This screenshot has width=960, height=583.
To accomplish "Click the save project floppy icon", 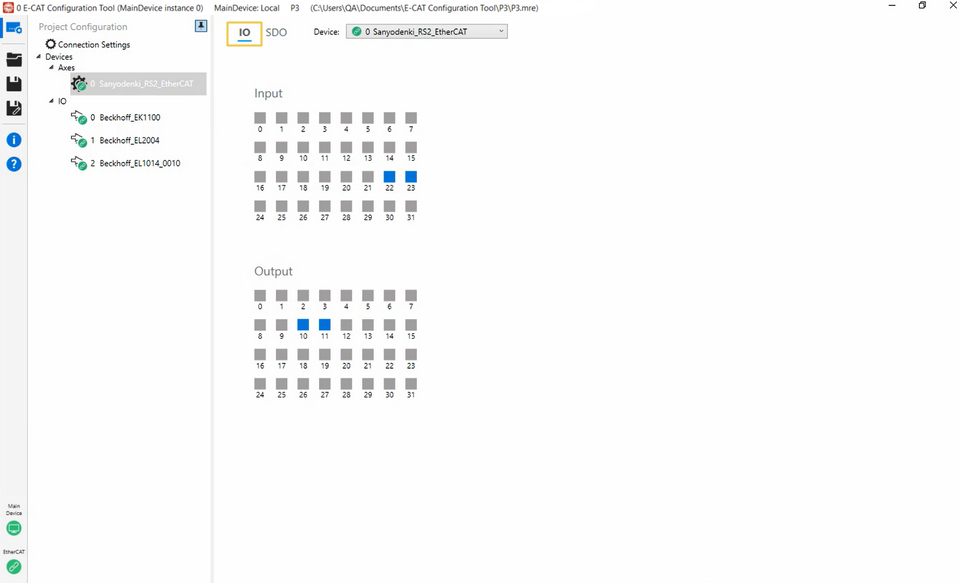I will point(14,84).
